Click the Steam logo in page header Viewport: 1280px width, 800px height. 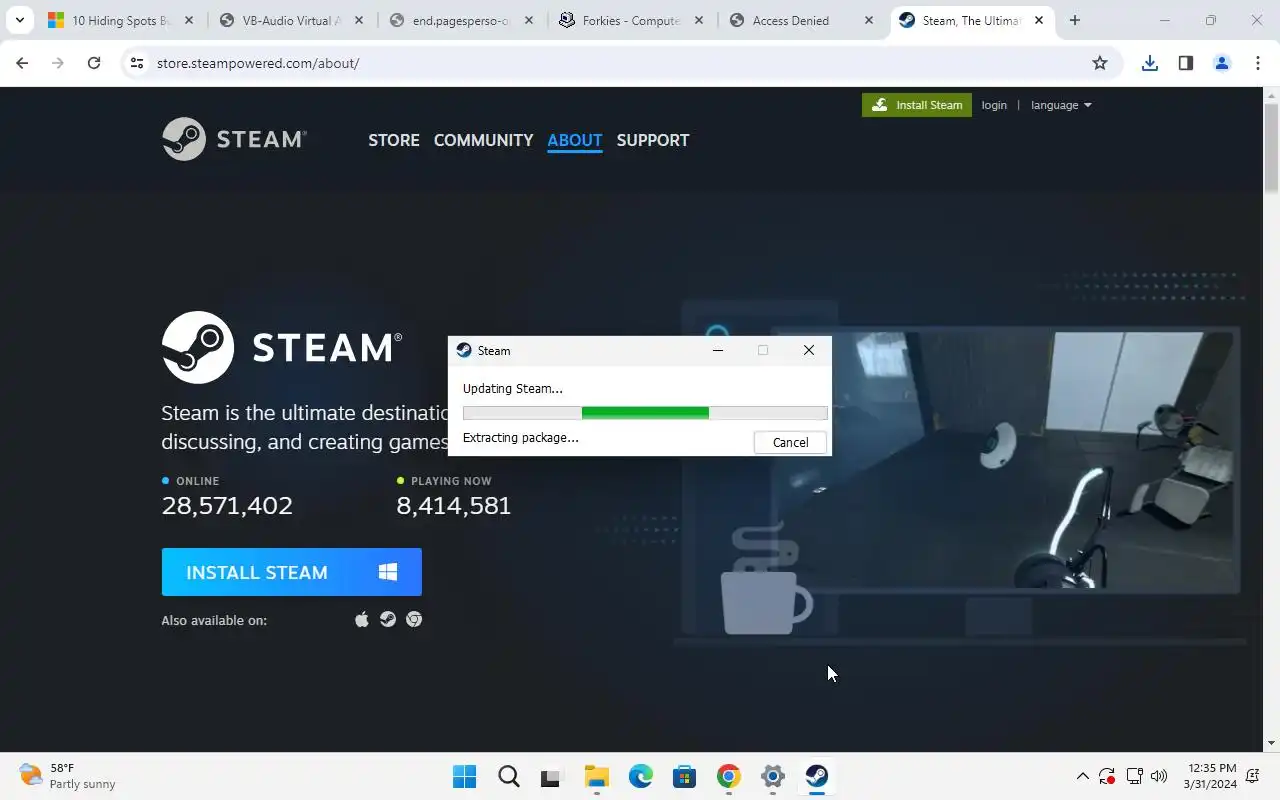point(234,139)
